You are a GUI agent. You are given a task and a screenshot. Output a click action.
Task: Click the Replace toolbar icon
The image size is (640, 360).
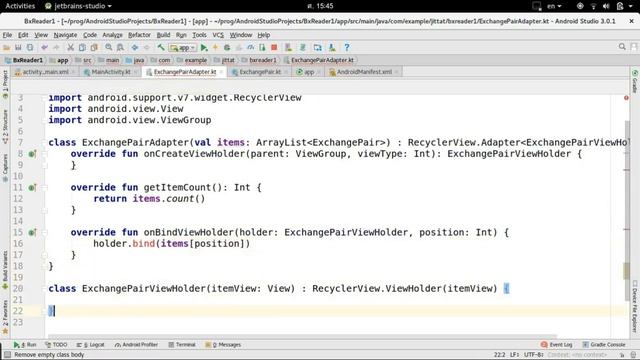coord(120,47)
